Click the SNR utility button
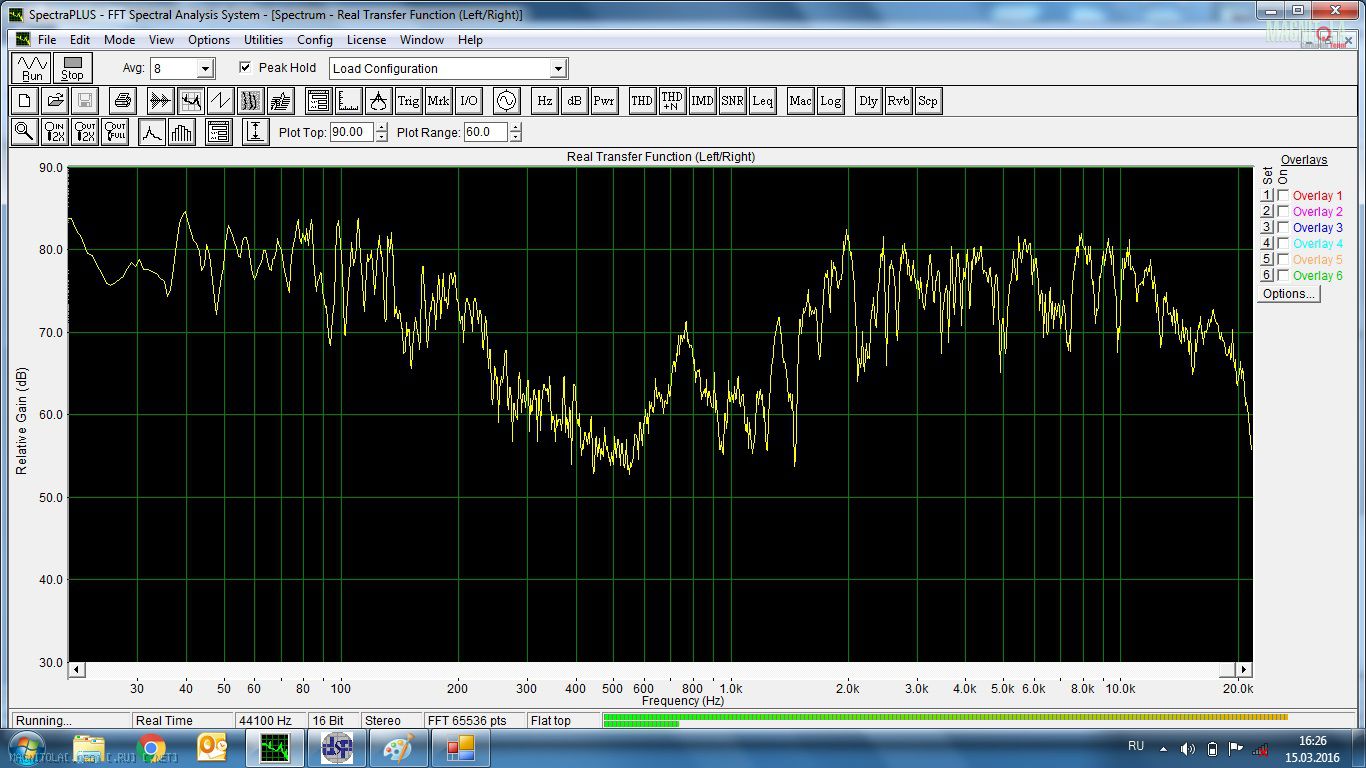The width and height of the screenshot is (1366, 768). tap(732, 101)
